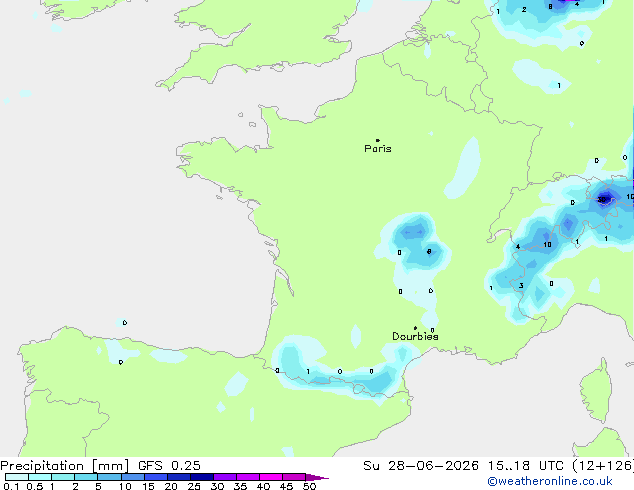Click the 0.5–1 mm legend color box

[x=40, y=477]
